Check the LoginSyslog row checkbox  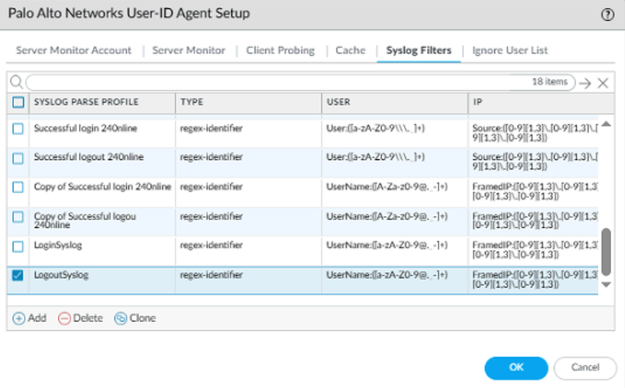(18, 246)
